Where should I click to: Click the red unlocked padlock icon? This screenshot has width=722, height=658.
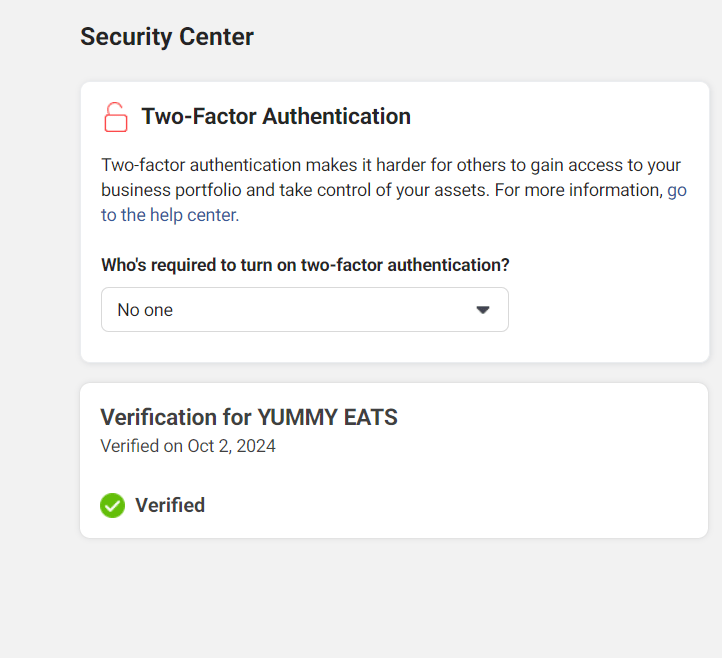point(116,117)
